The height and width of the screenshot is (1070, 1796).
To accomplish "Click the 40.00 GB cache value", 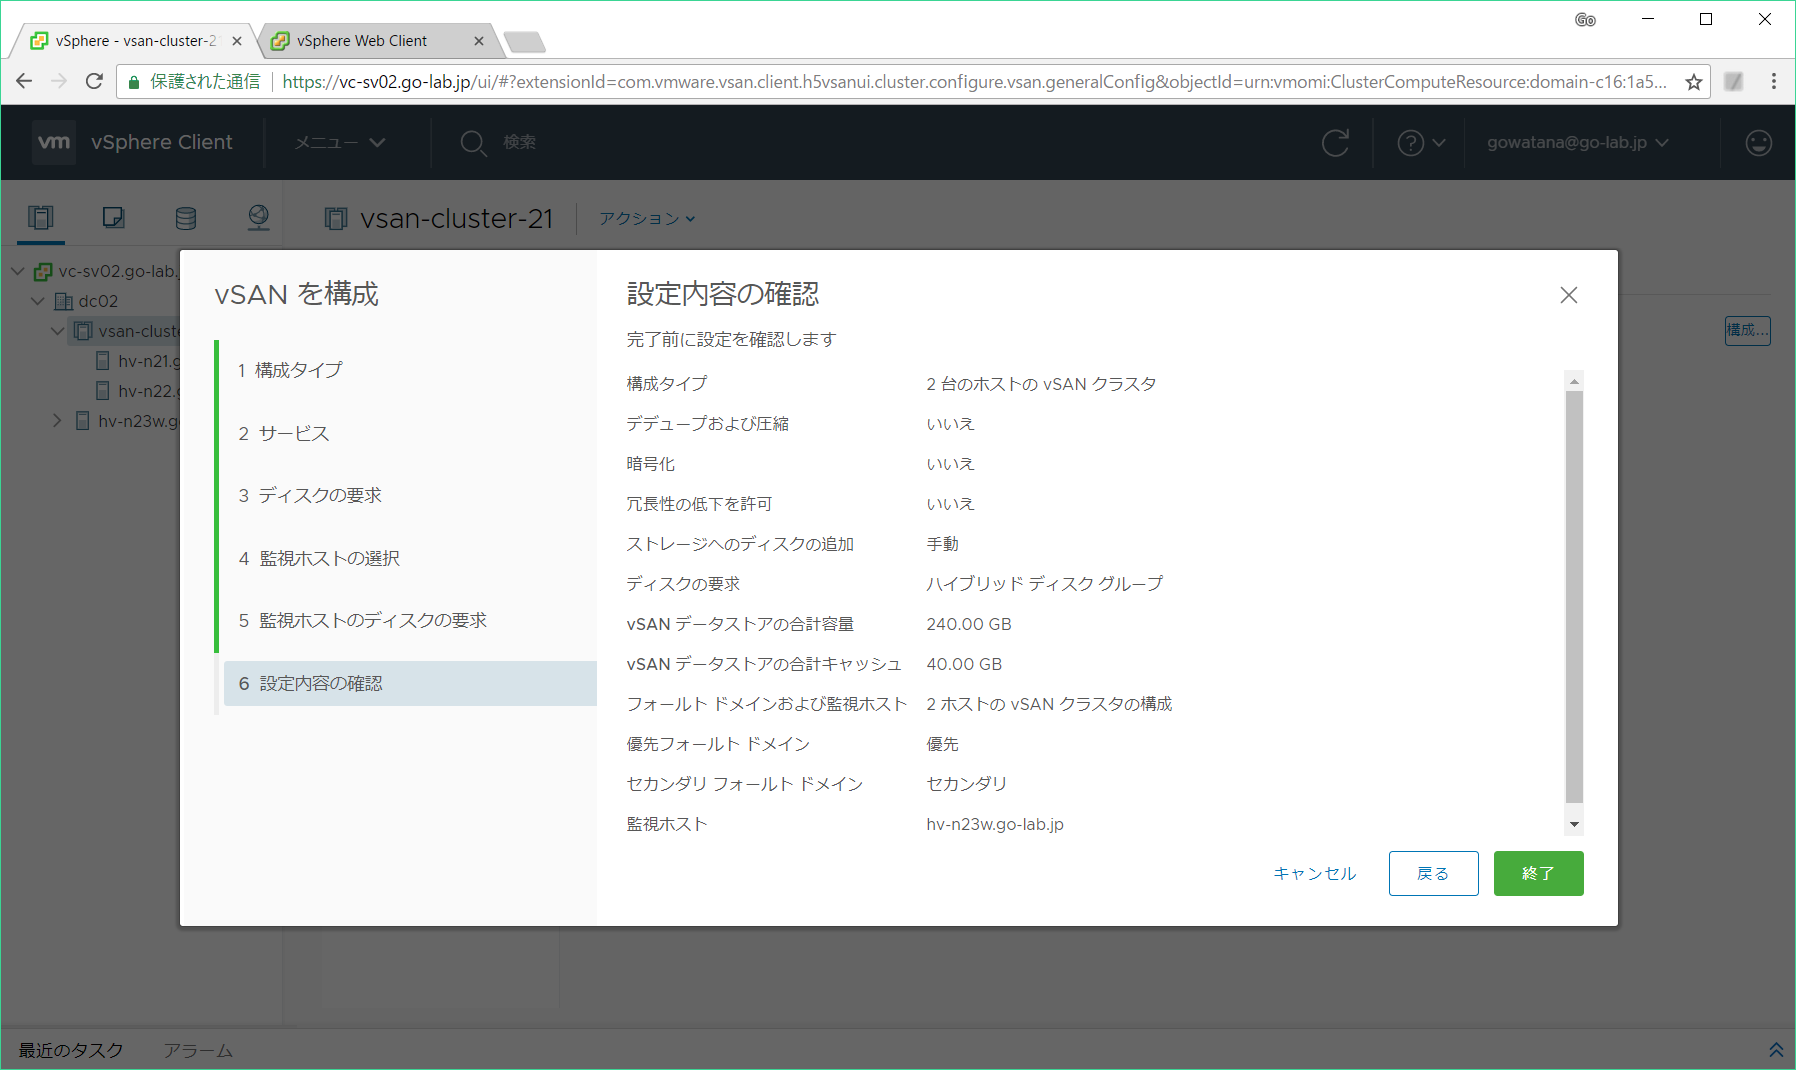I will click(964, 664).
